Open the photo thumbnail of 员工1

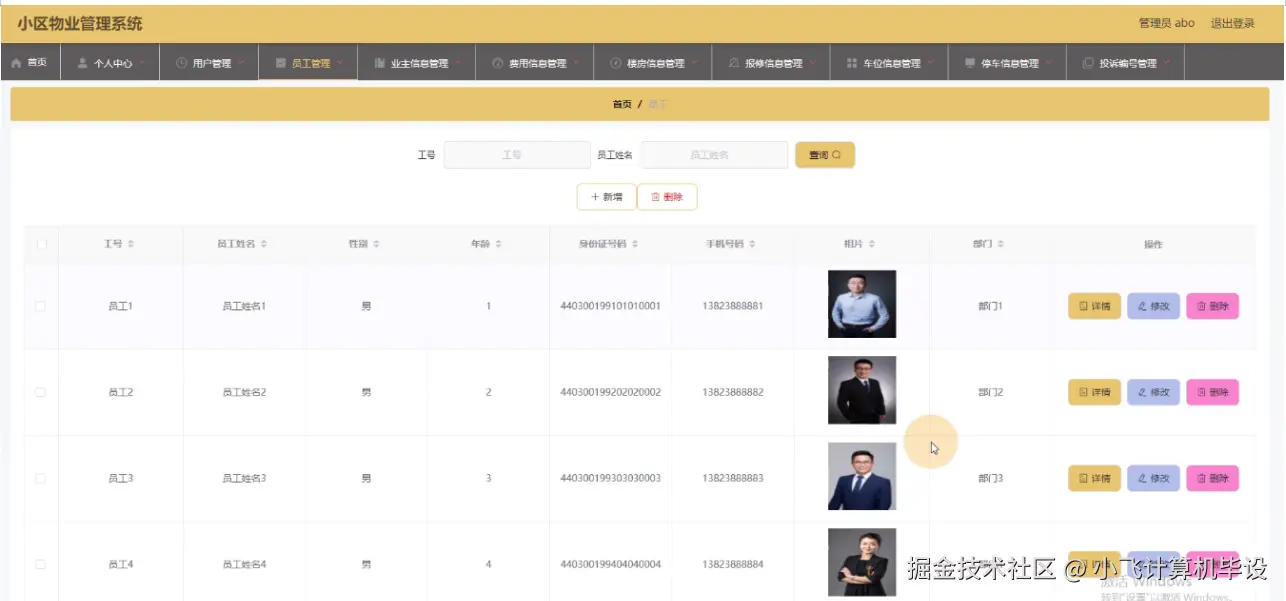pos(862,304)
